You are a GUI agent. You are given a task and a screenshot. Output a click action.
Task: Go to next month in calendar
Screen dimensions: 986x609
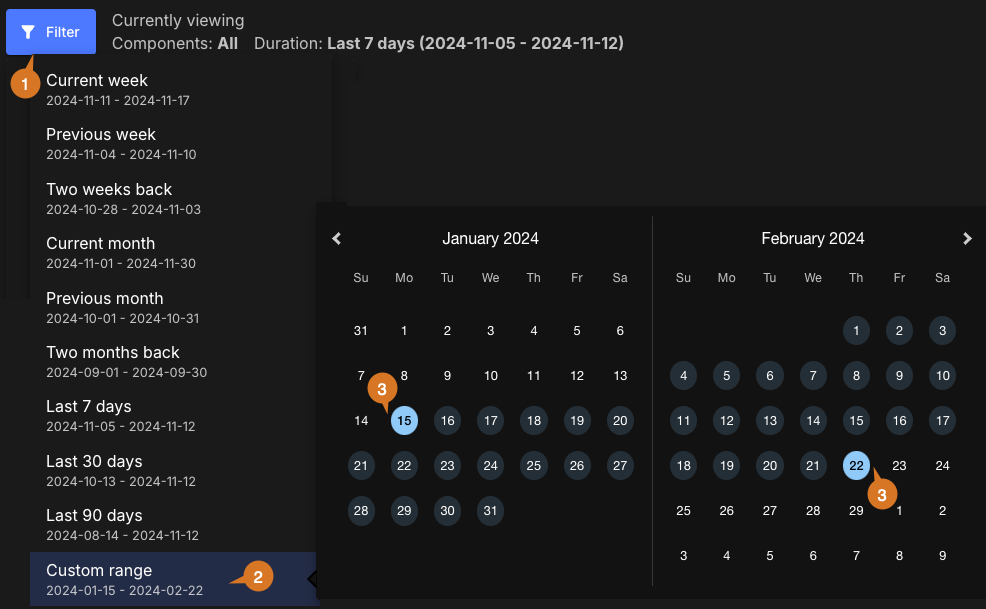[x=967, y=239]
